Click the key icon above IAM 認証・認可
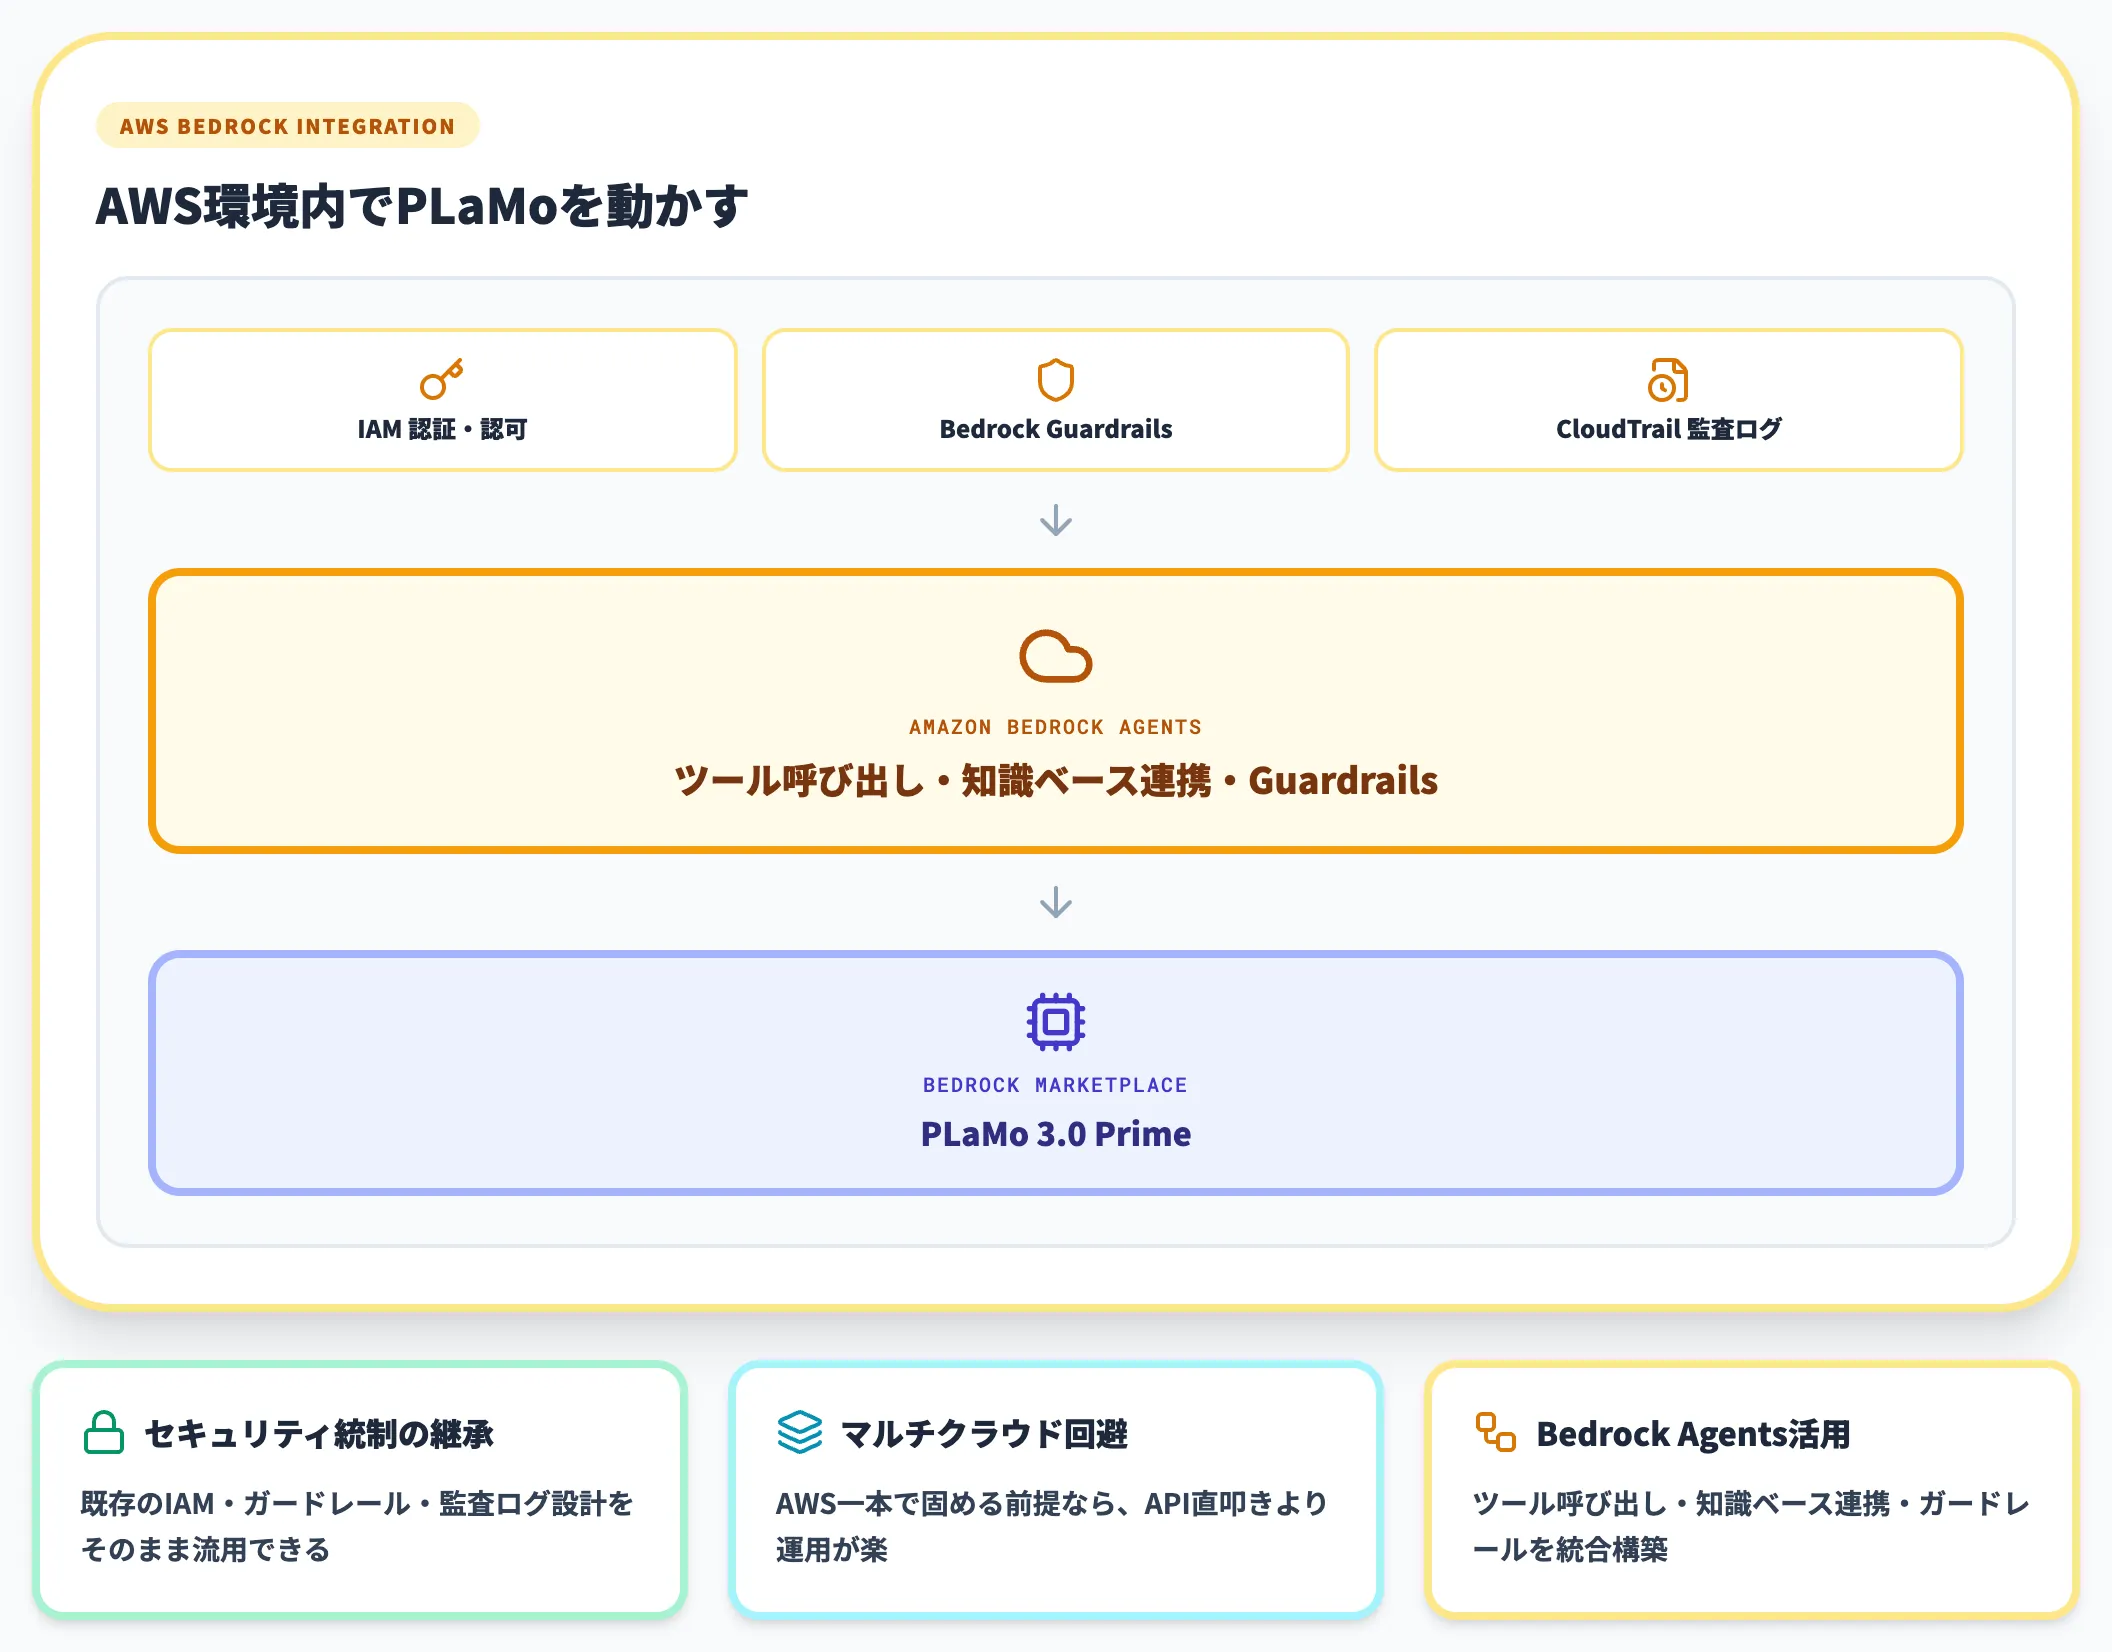 point(442,379)
